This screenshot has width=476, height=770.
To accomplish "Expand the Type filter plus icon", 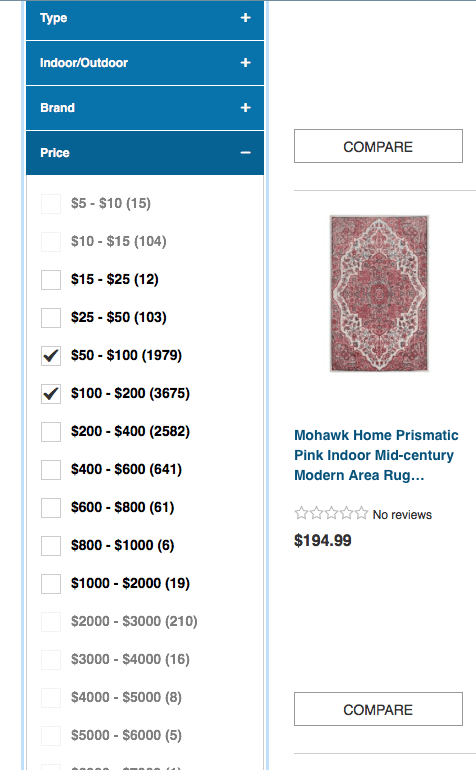I will pyautogui.click(x=246, y=18).
